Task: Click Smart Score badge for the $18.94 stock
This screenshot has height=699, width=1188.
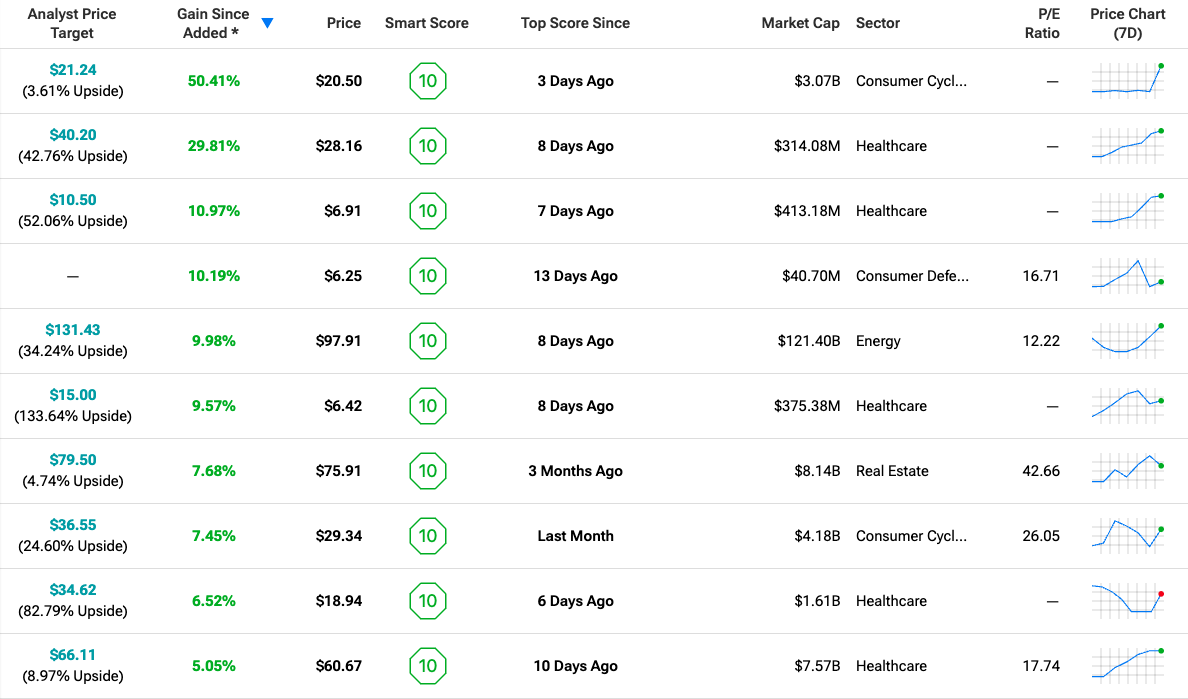Action: pyautogui.click(x=427, y=601)
